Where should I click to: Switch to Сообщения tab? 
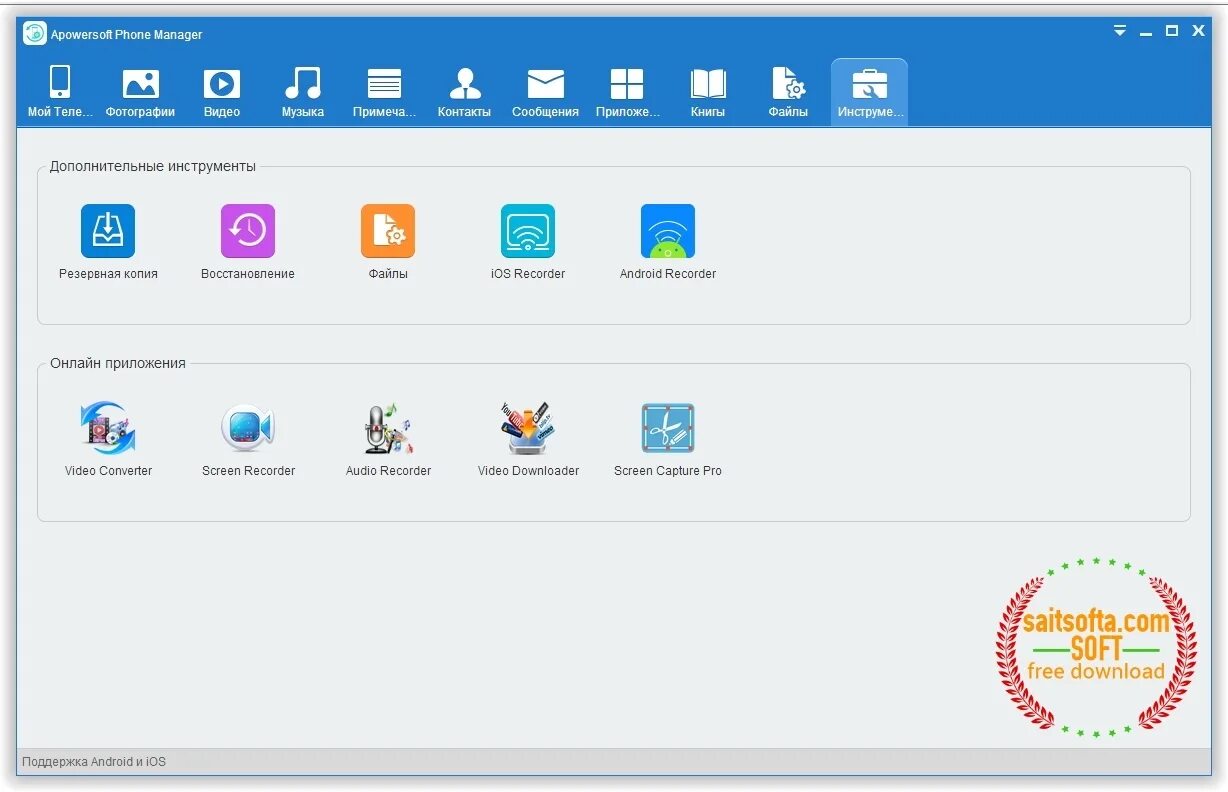click(546, 92)
